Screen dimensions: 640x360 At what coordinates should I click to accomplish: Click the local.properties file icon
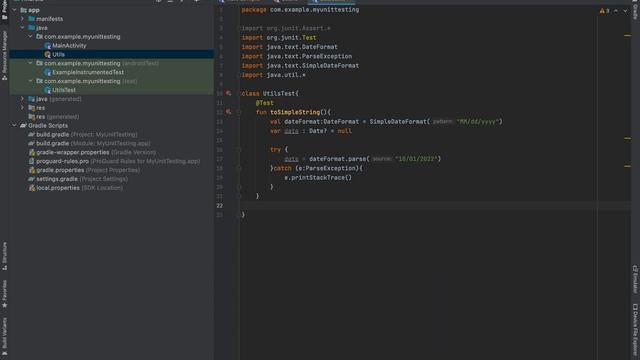tap(31, 188)
